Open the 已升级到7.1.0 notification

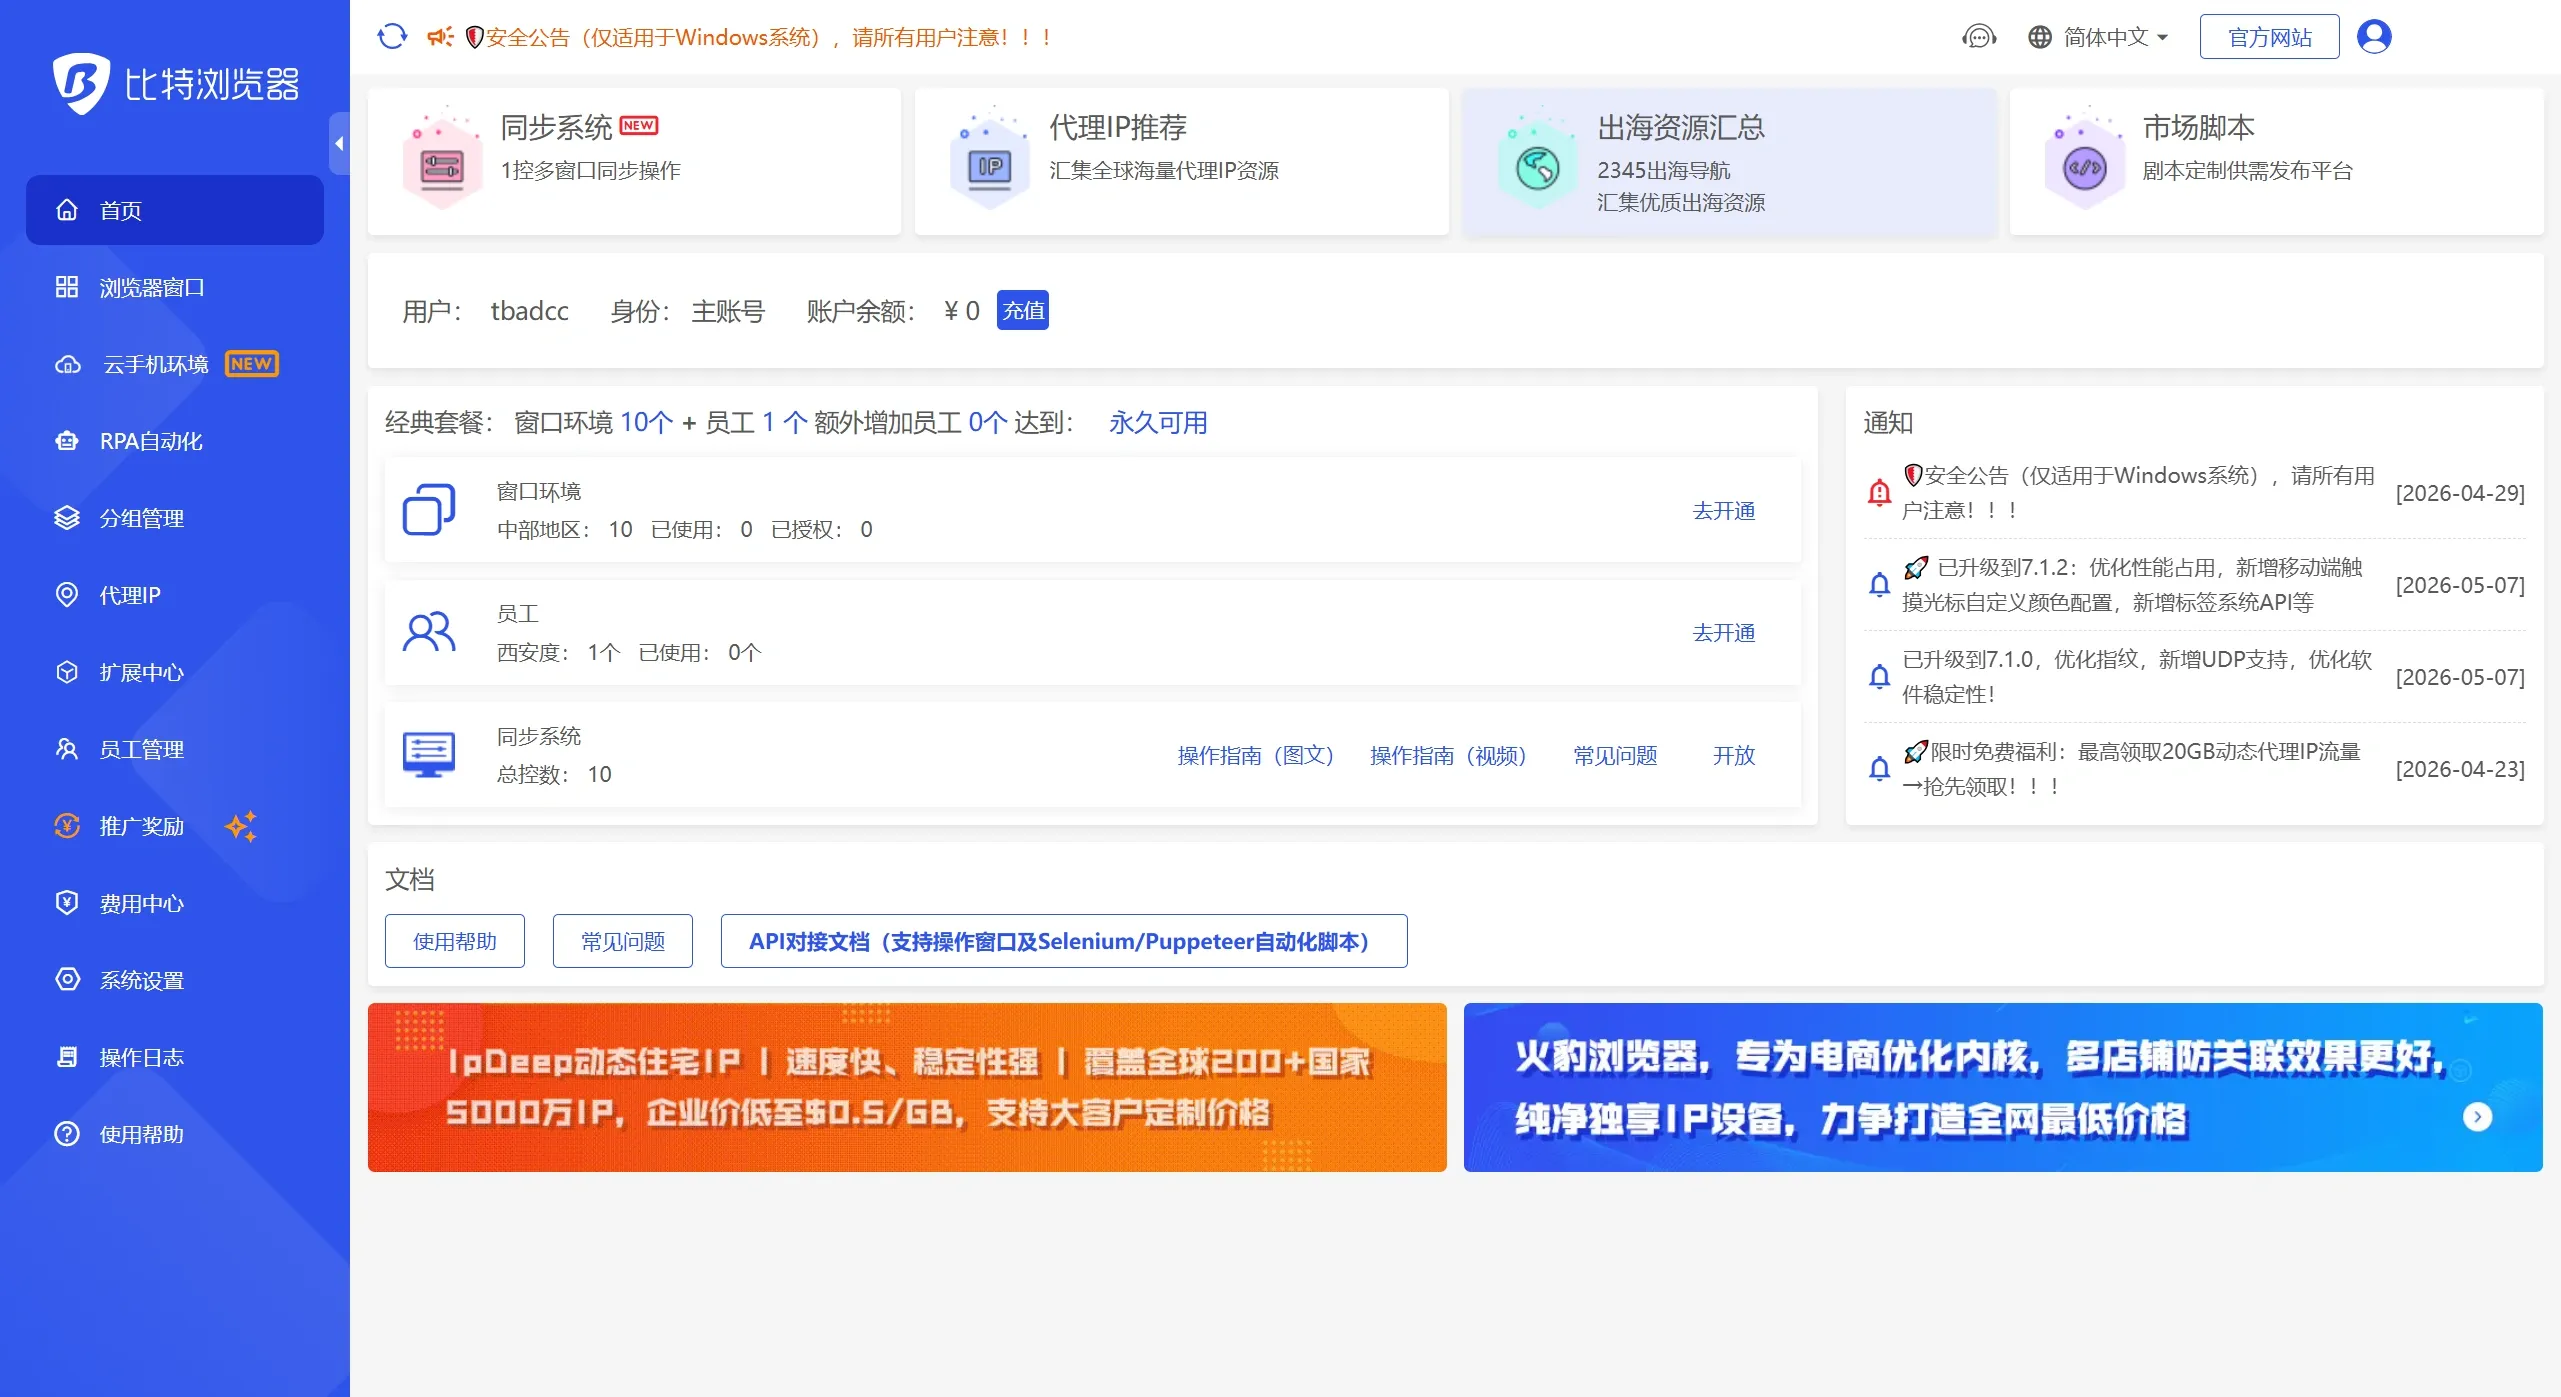pos(2137,677)
